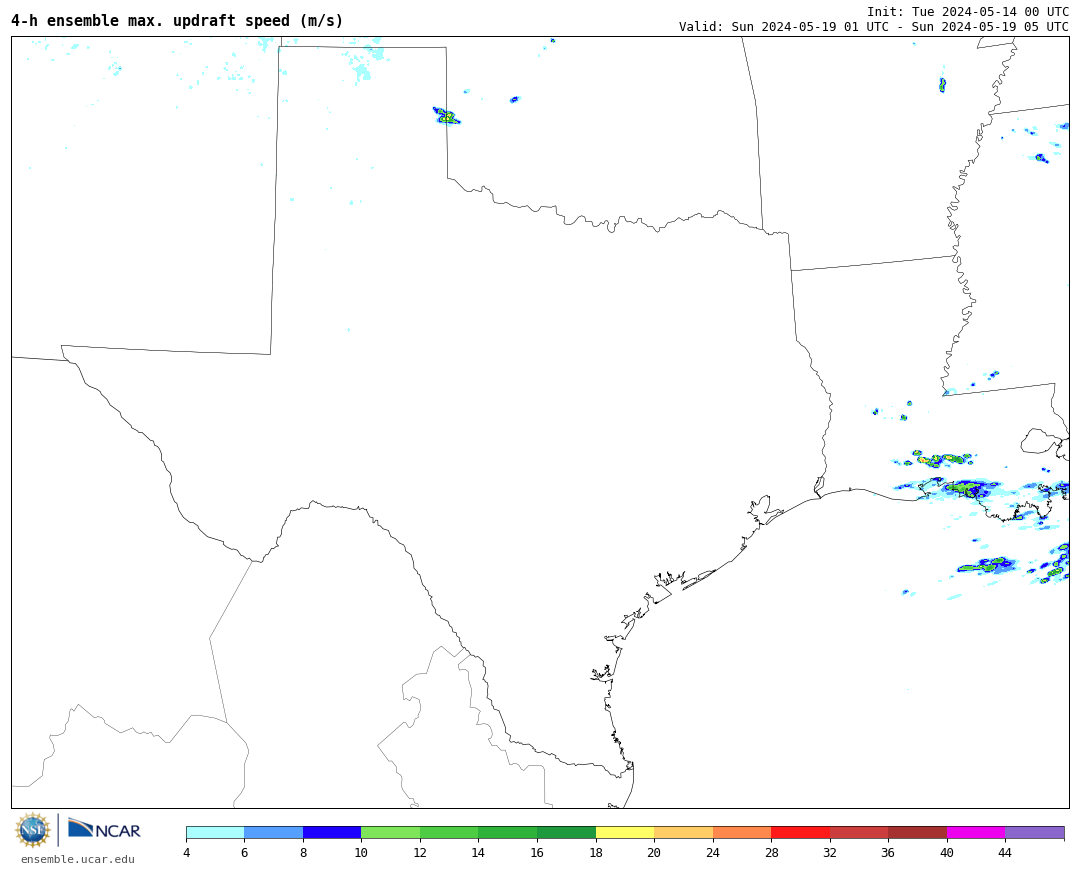Select the 4-6 light cyan color swatch
Image resolution: width=1080 pixels, height=871 pixels.
[216, 832]
